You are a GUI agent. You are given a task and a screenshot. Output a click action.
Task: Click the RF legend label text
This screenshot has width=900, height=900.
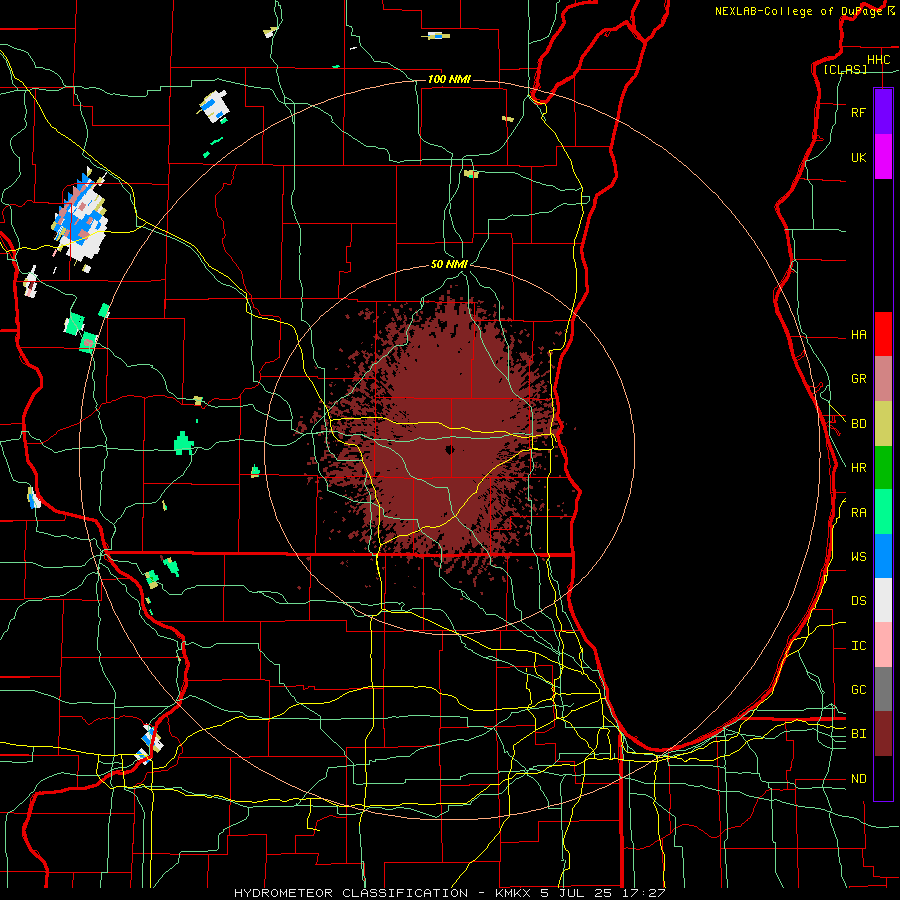(x=858, y=112)
